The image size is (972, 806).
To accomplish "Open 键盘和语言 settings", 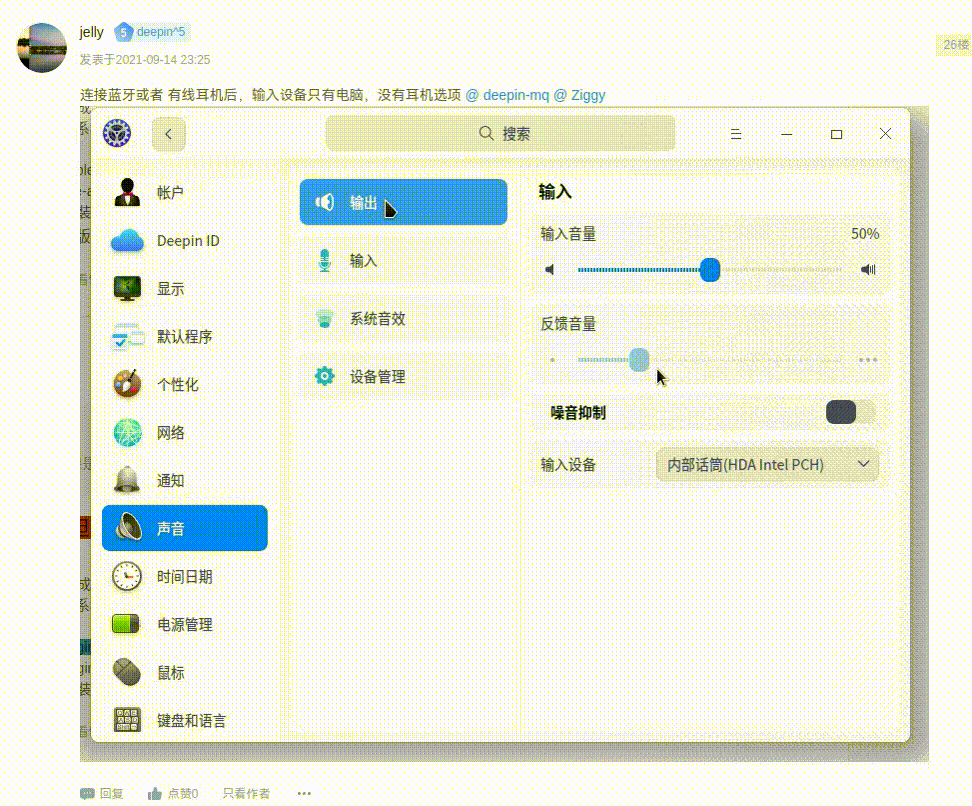I will (185, 720).
